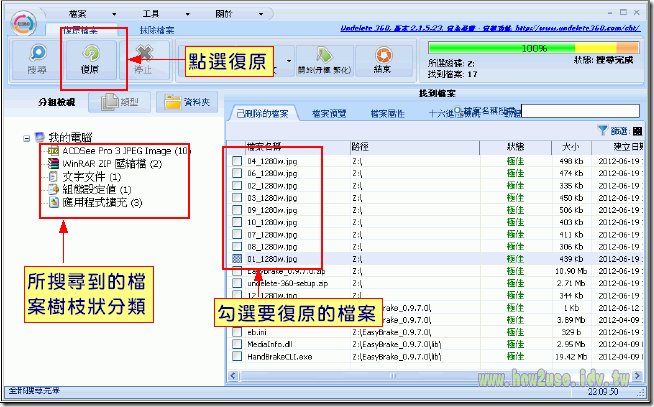Tick the checkbox for MediaInfo.dll
654x407 pixels.
237,344
